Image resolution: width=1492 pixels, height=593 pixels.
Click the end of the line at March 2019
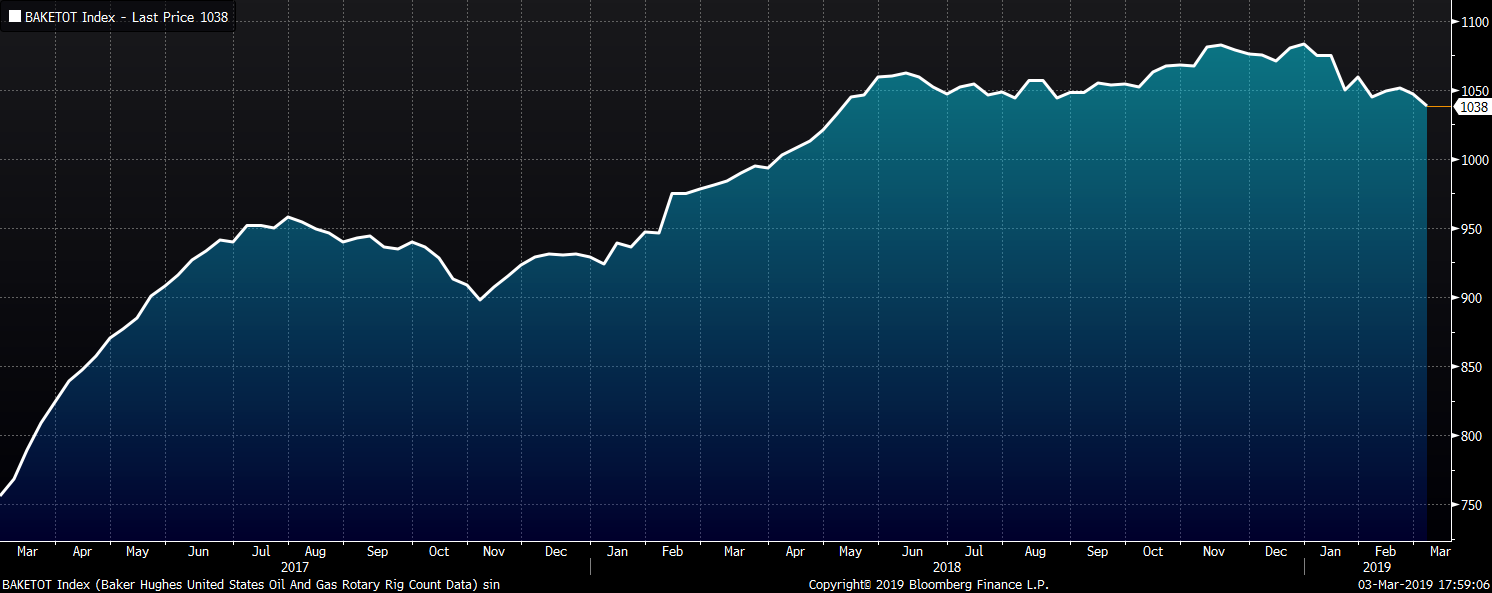coord(1426,106)
